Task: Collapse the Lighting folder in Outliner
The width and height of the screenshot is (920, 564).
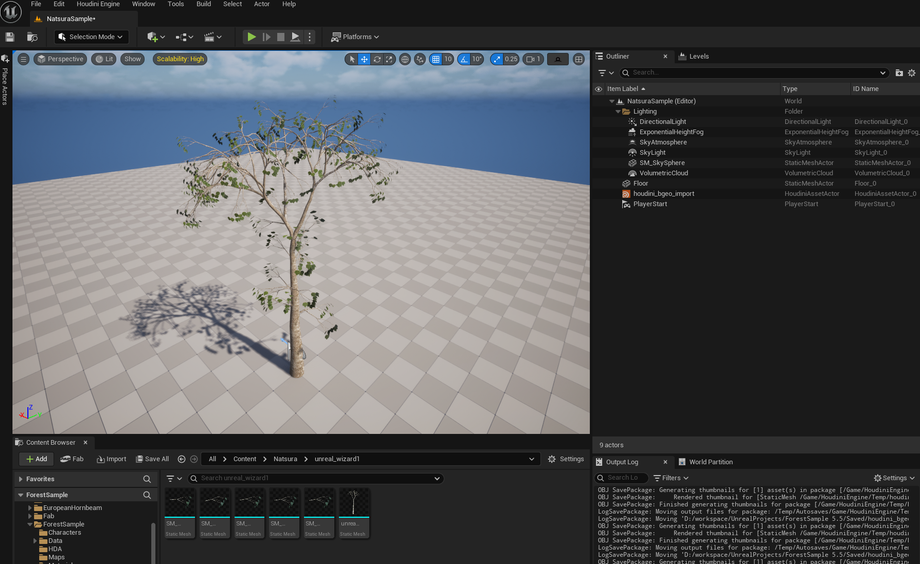Action: pos(618,112)
